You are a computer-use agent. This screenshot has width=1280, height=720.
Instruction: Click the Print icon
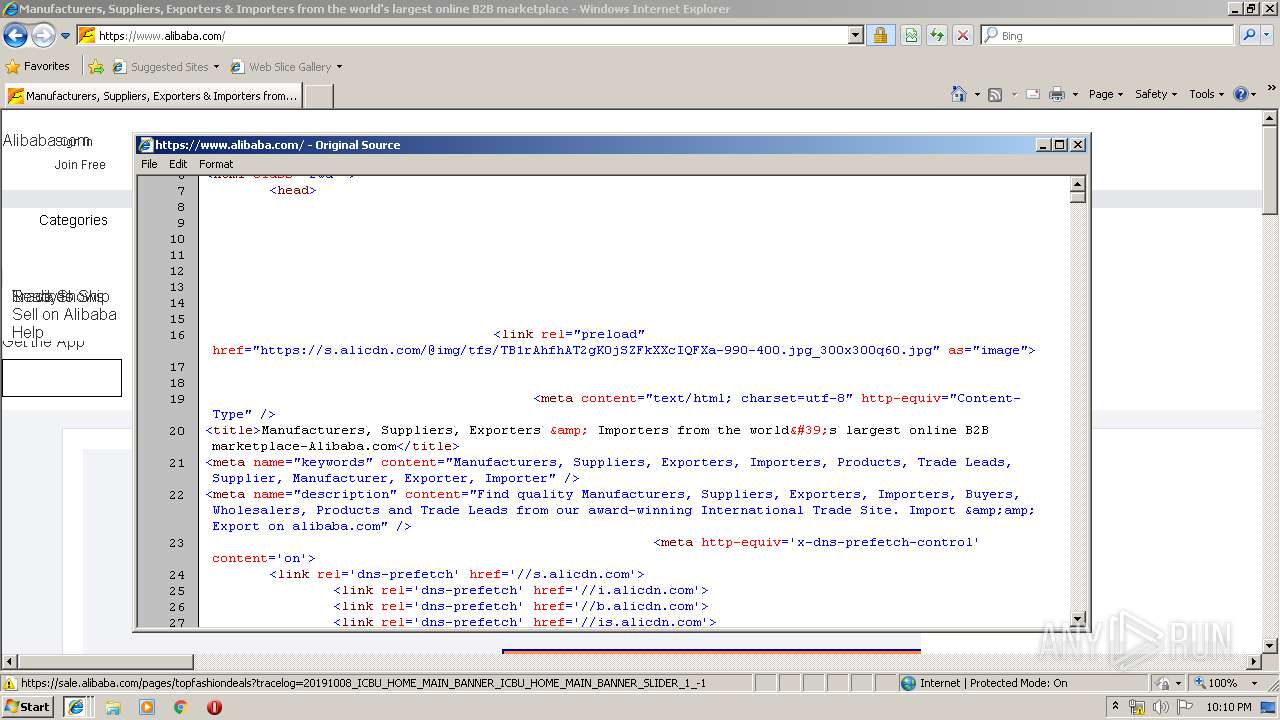click(1057, 94)
